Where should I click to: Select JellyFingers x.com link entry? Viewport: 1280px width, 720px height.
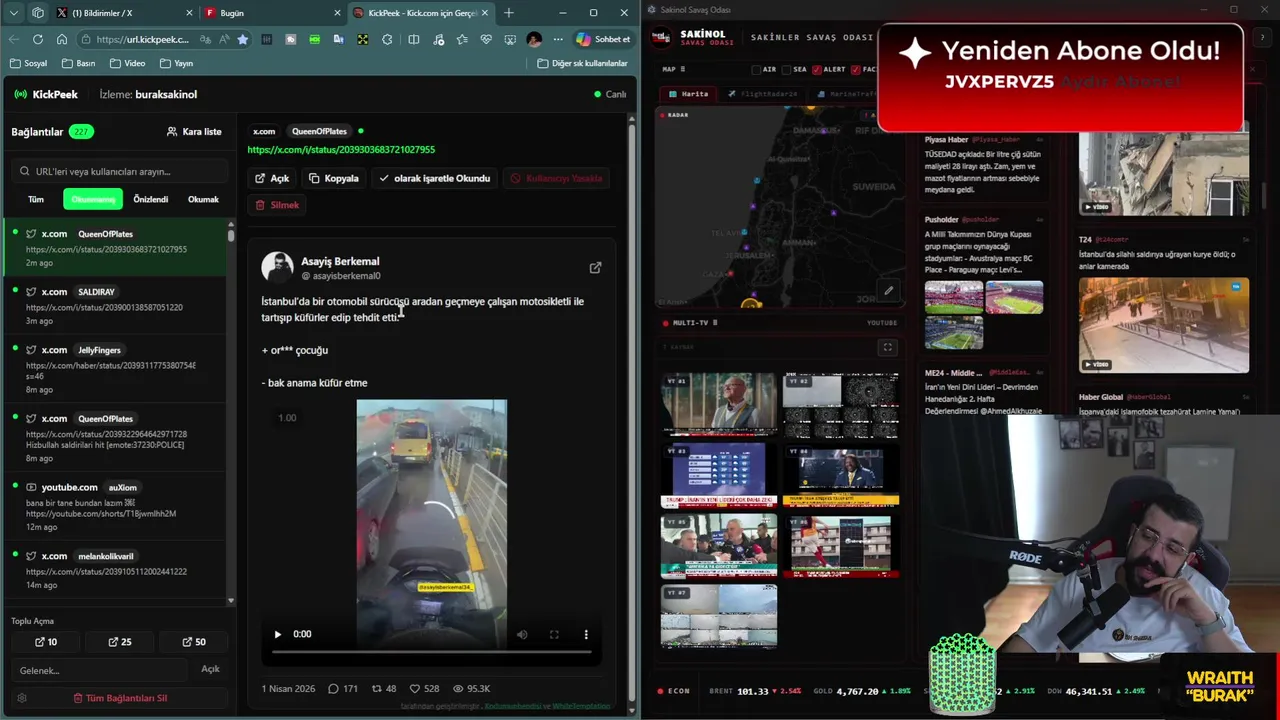[115, 369]
